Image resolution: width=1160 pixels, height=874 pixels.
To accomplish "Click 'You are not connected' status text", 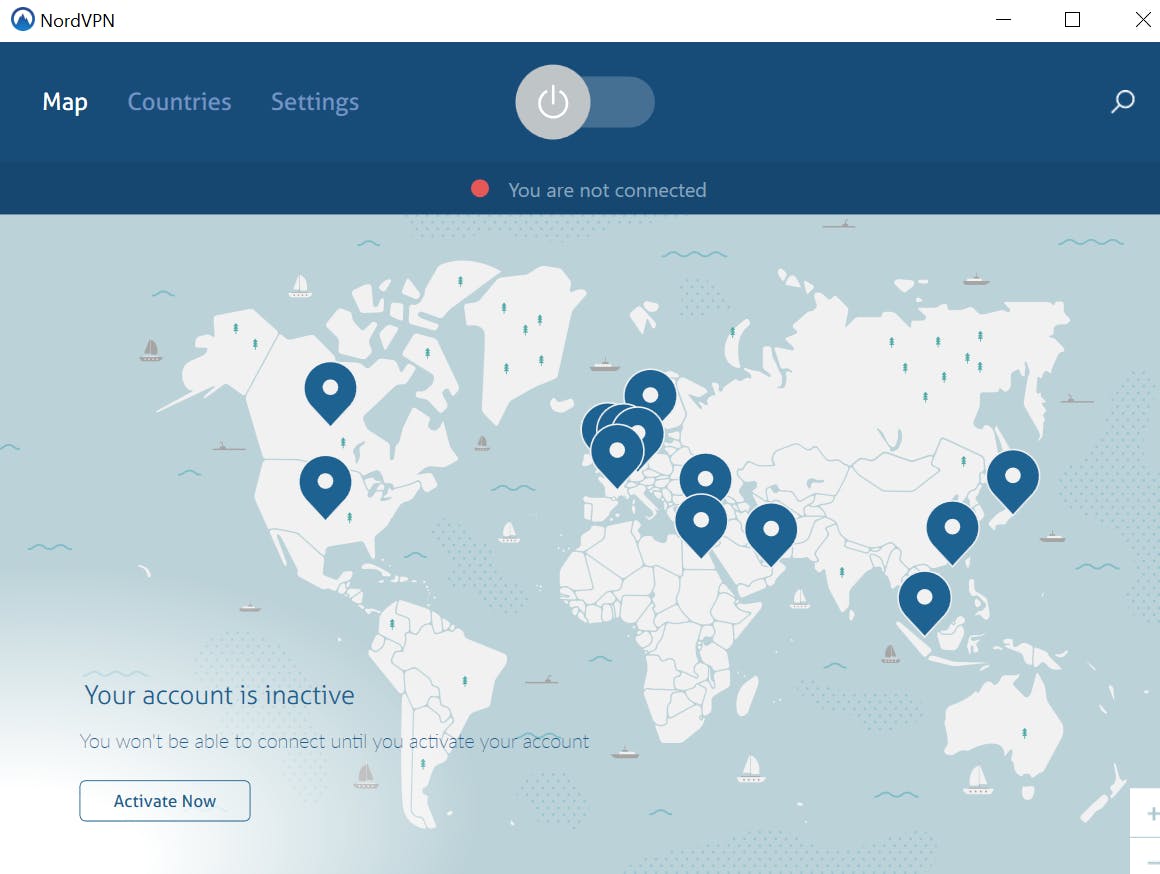I will (x=607, y=190).
